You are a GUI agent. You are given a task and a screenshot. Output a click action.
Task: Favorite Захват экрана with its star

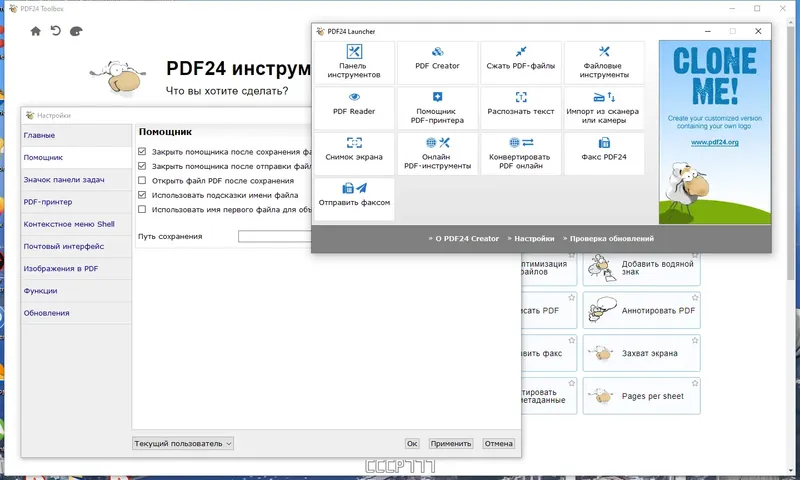(x=694, y=340)
